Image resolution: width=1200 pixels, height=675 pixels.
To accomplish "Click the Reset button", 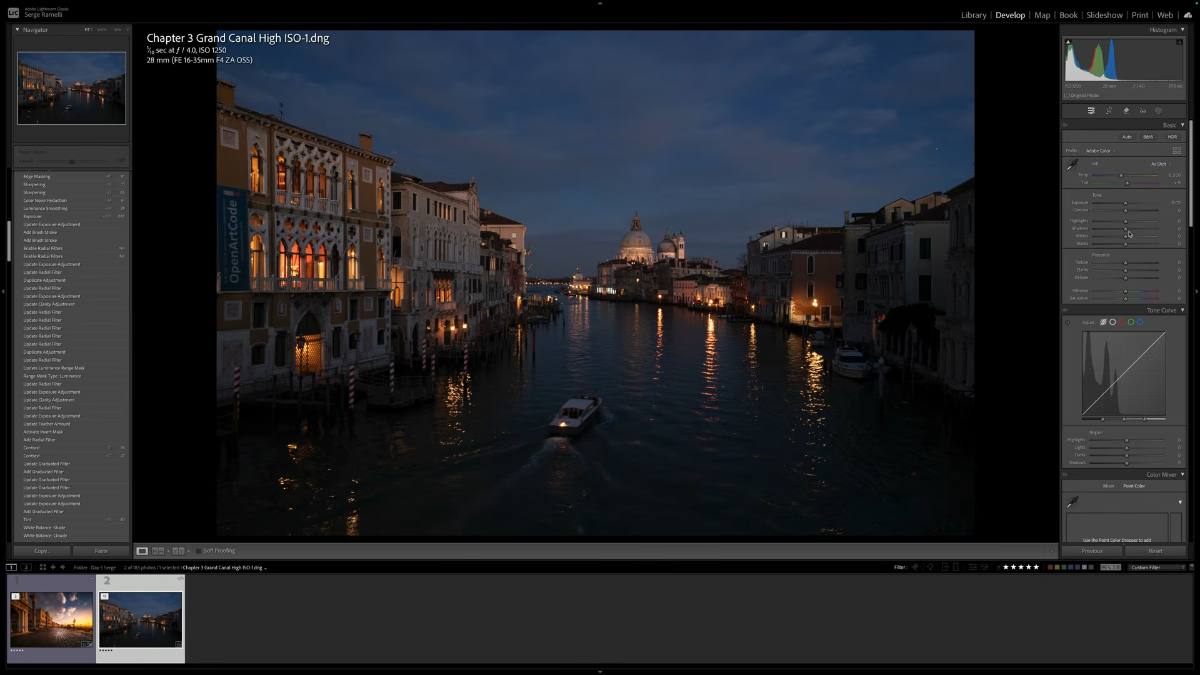I will click(x=1155, y=551).
